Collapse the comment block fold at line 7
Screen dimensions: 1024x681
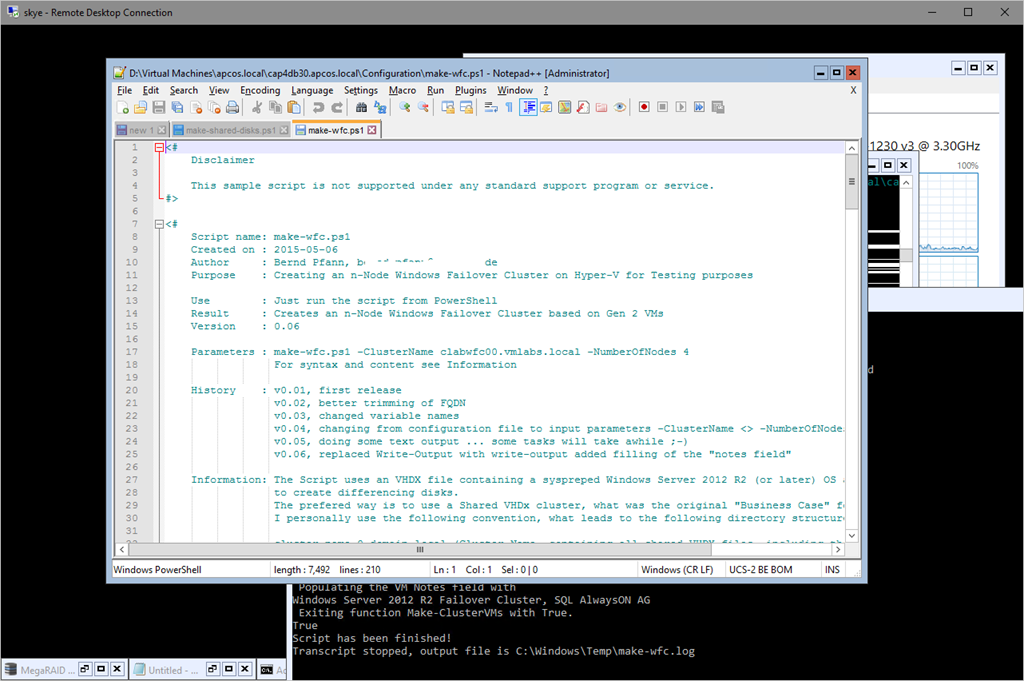point(158,224)
